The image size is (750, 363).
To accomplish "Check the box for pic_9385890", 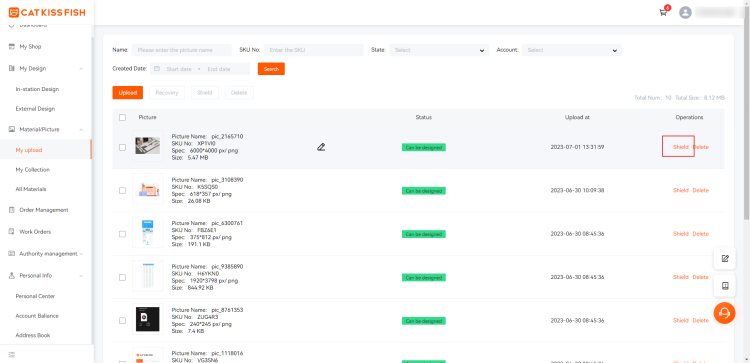I will (122, 277).
